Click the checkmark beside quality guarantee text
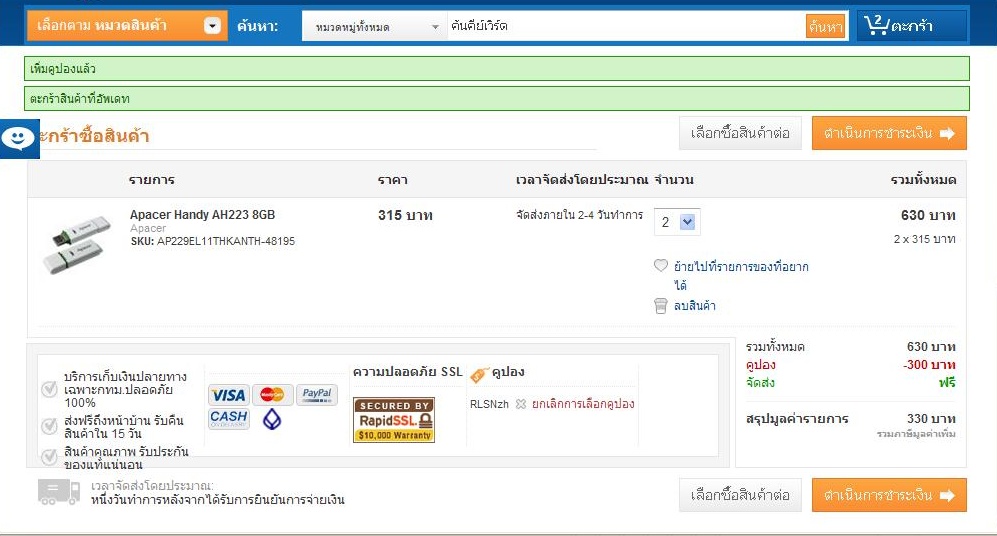Viewport: 997px width, 536px height. coord(49,457)
